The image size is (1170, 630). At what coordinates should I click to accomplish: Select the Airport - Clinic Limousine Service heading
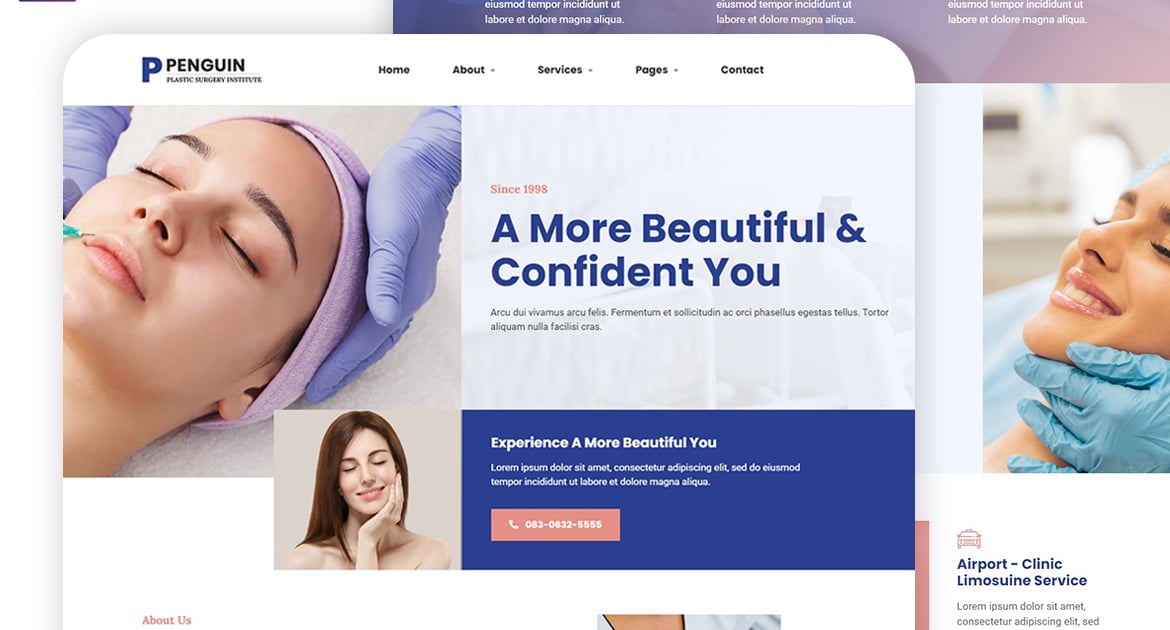tap(1022, 572)
